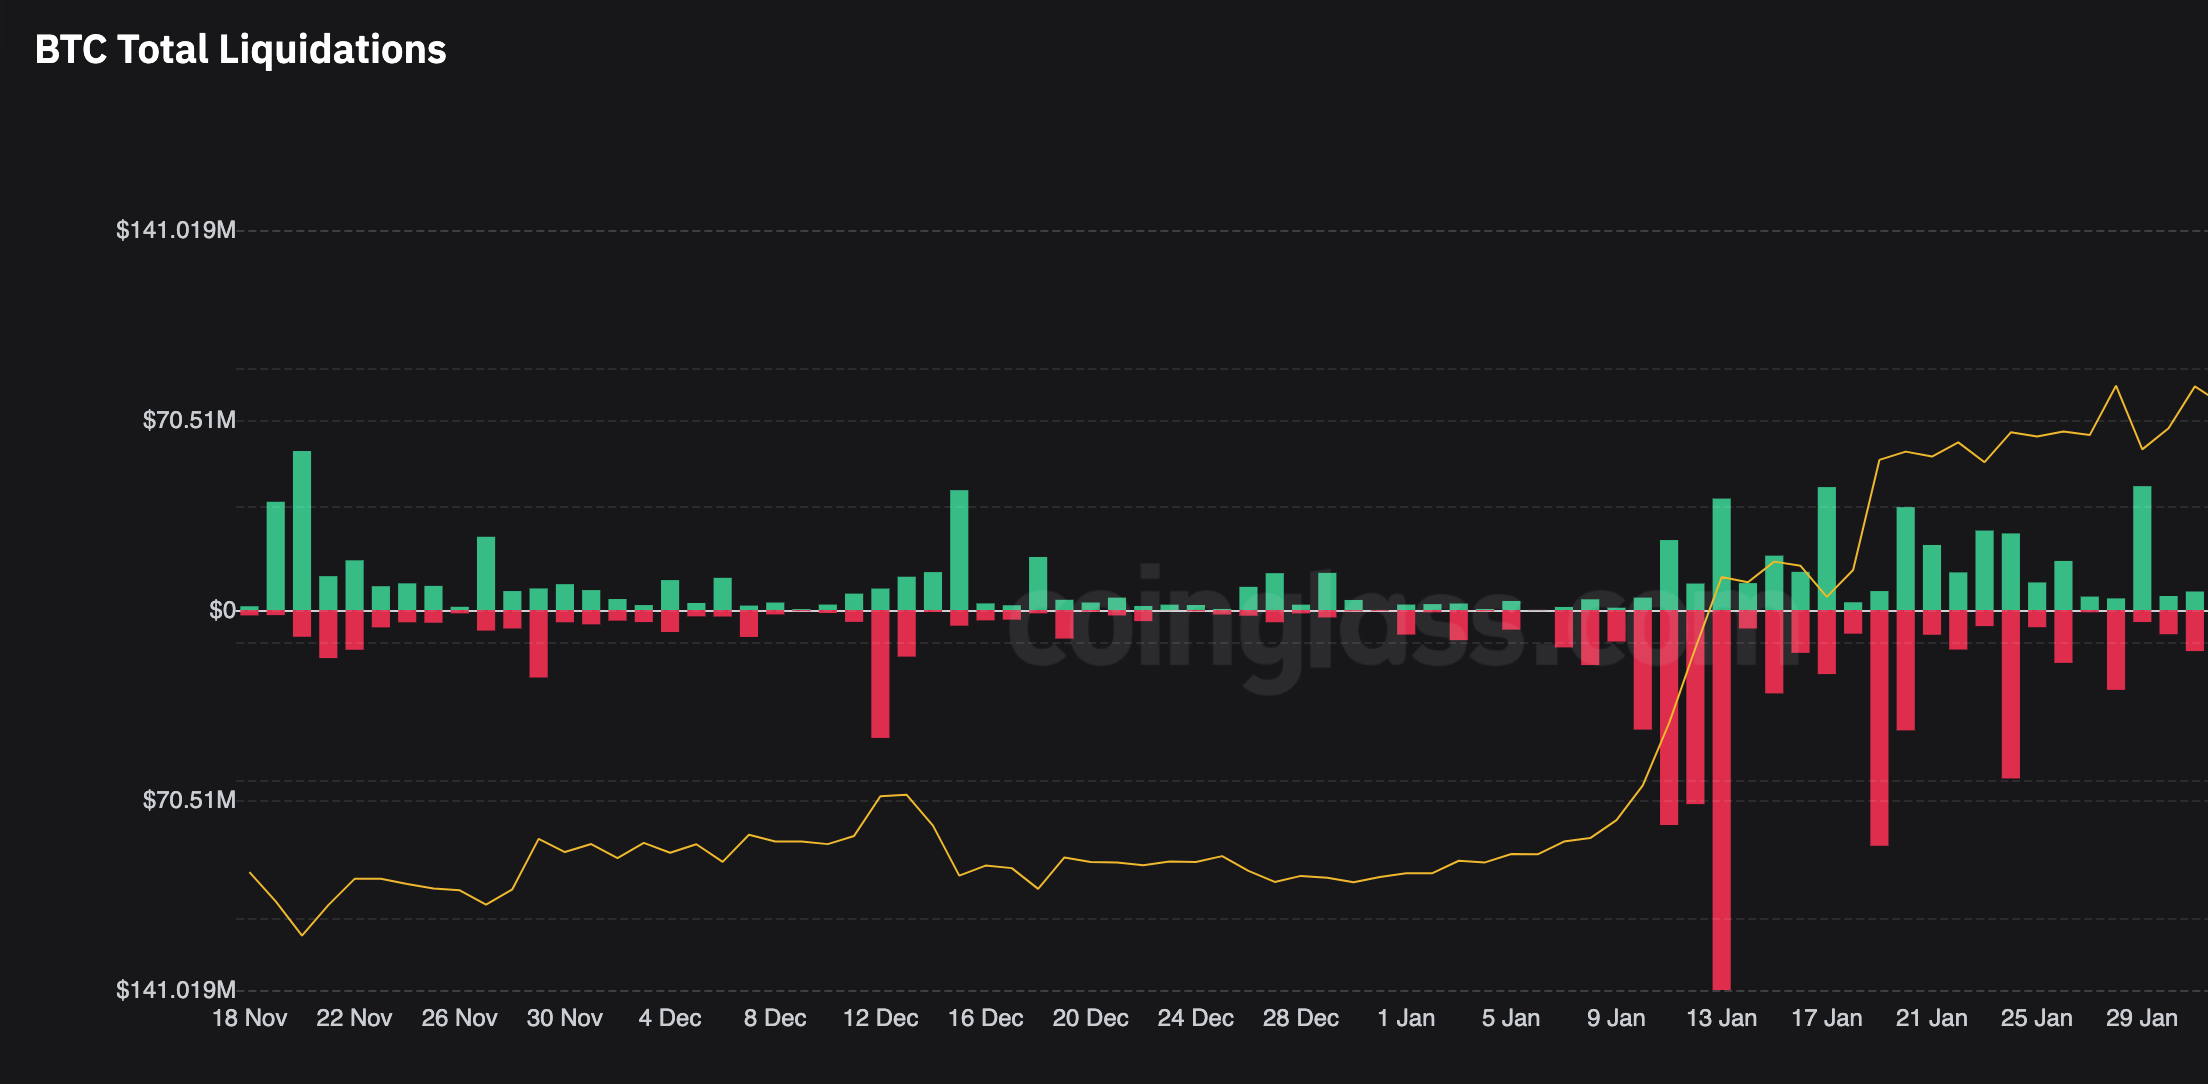Screen dimensions: 2208x1084
Task: Click the 16 Dec date label
Action: [x=985, y=1018]
